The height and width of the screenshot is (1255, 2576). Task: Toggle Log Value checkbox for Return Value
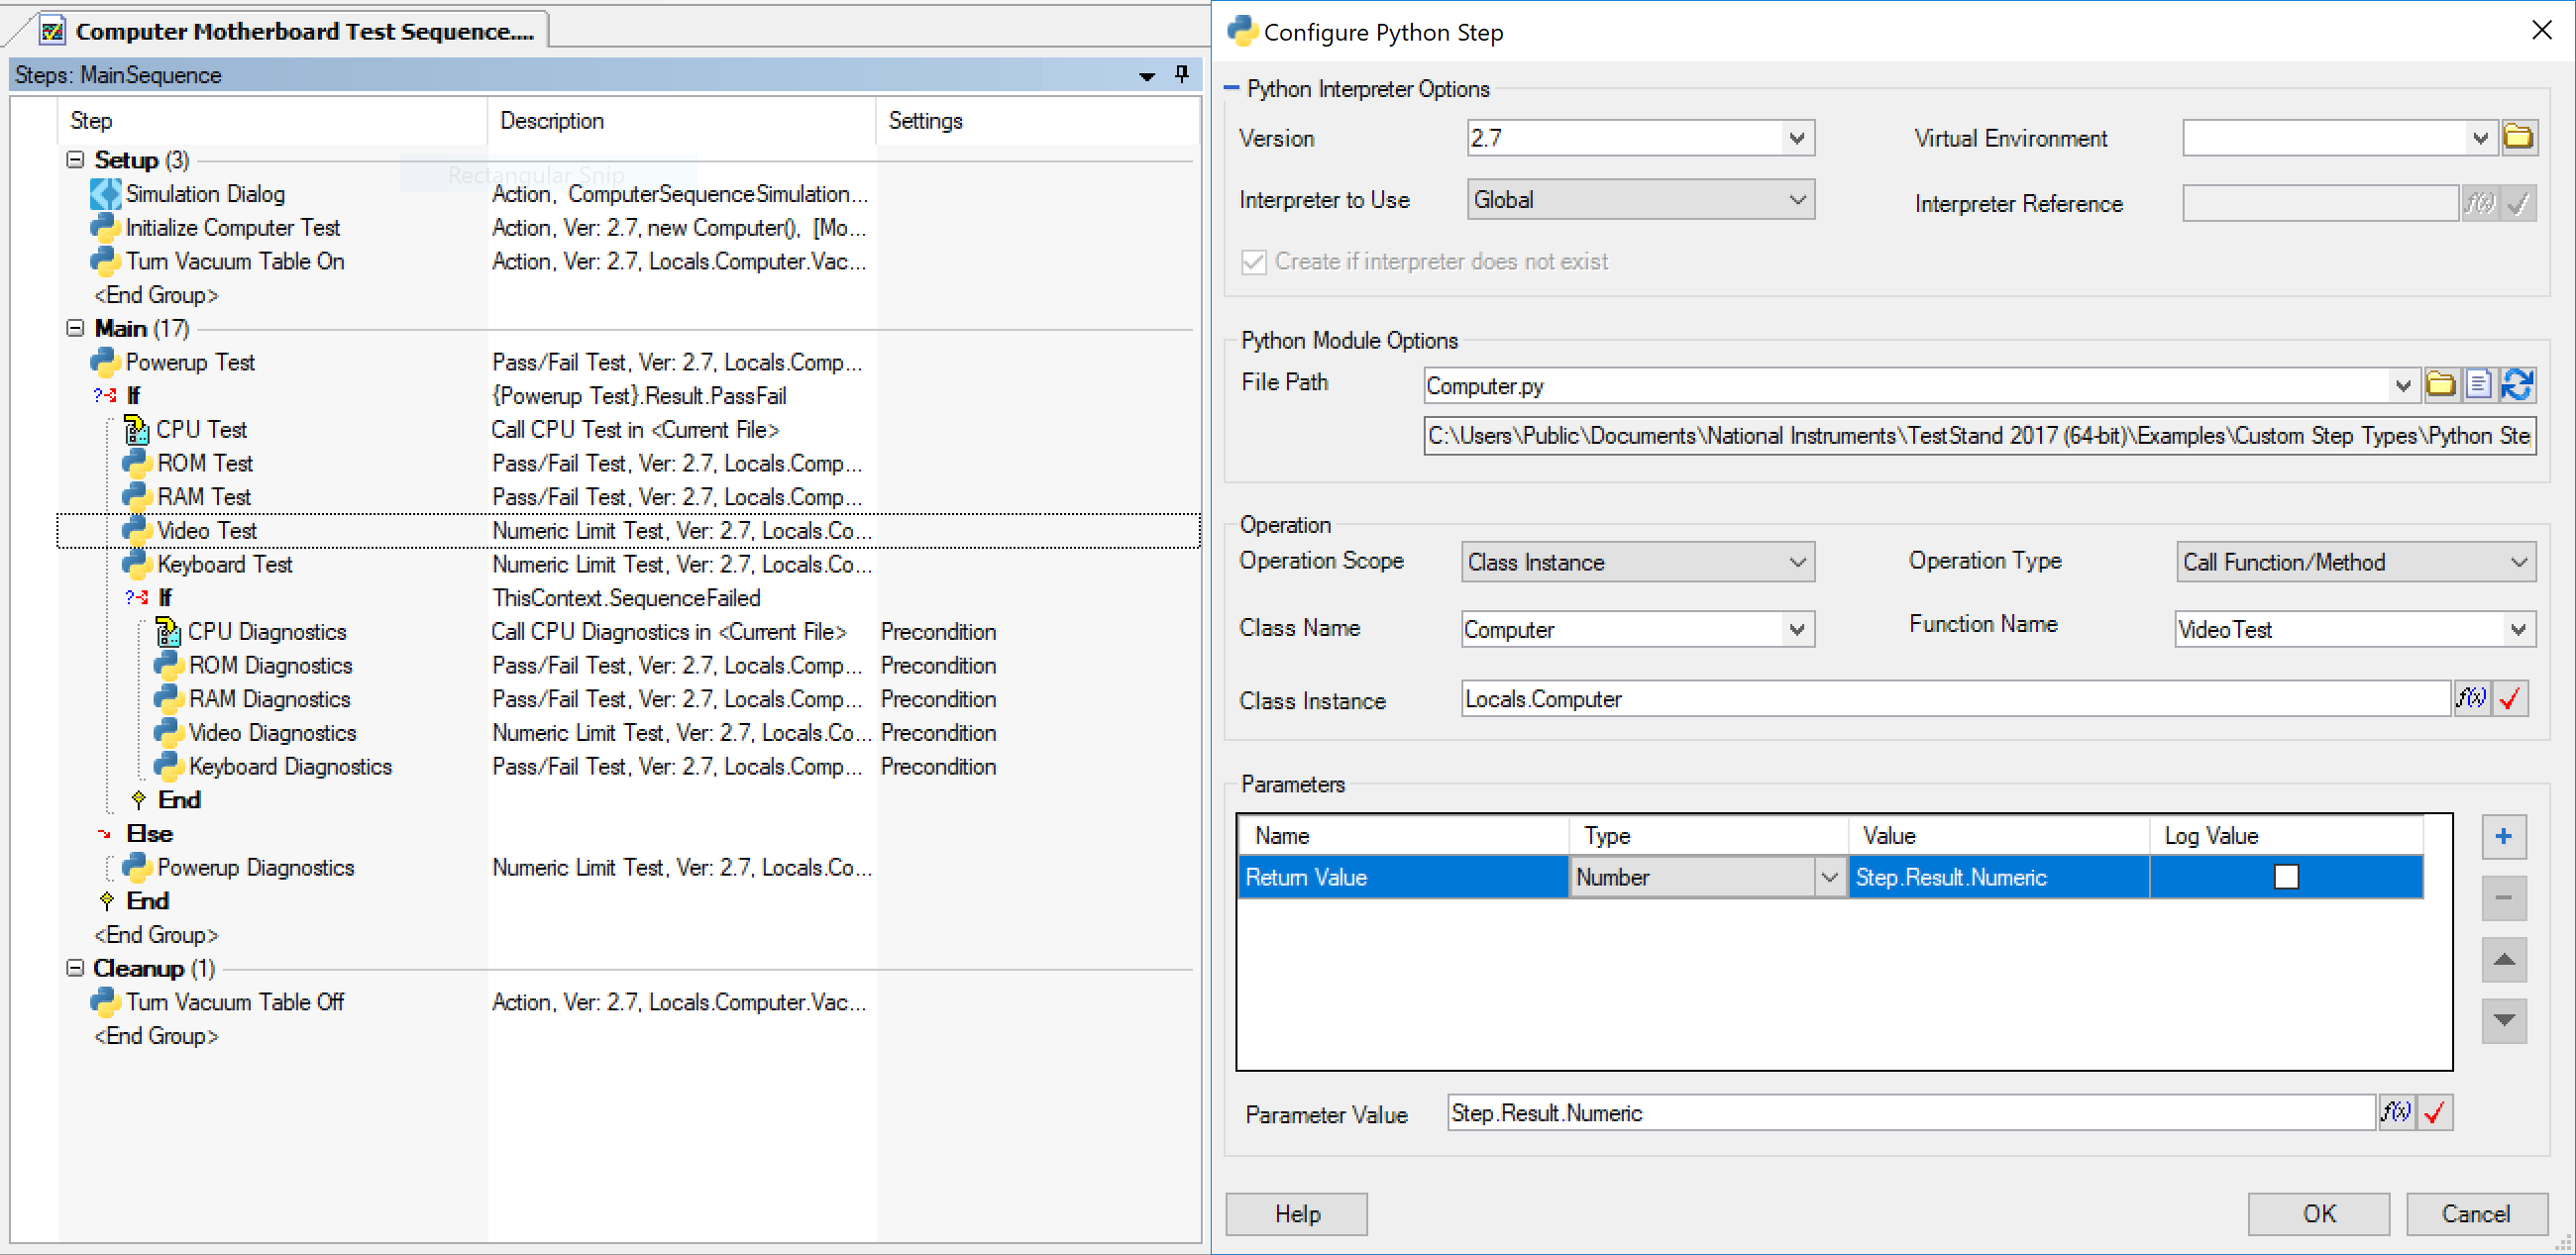(x=2286, y=877)
